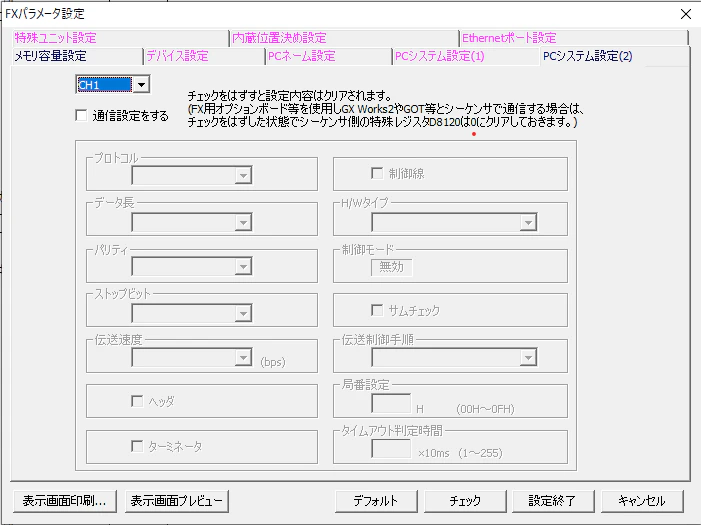Toggle the ヘッダ checkbox

(137, 401)
